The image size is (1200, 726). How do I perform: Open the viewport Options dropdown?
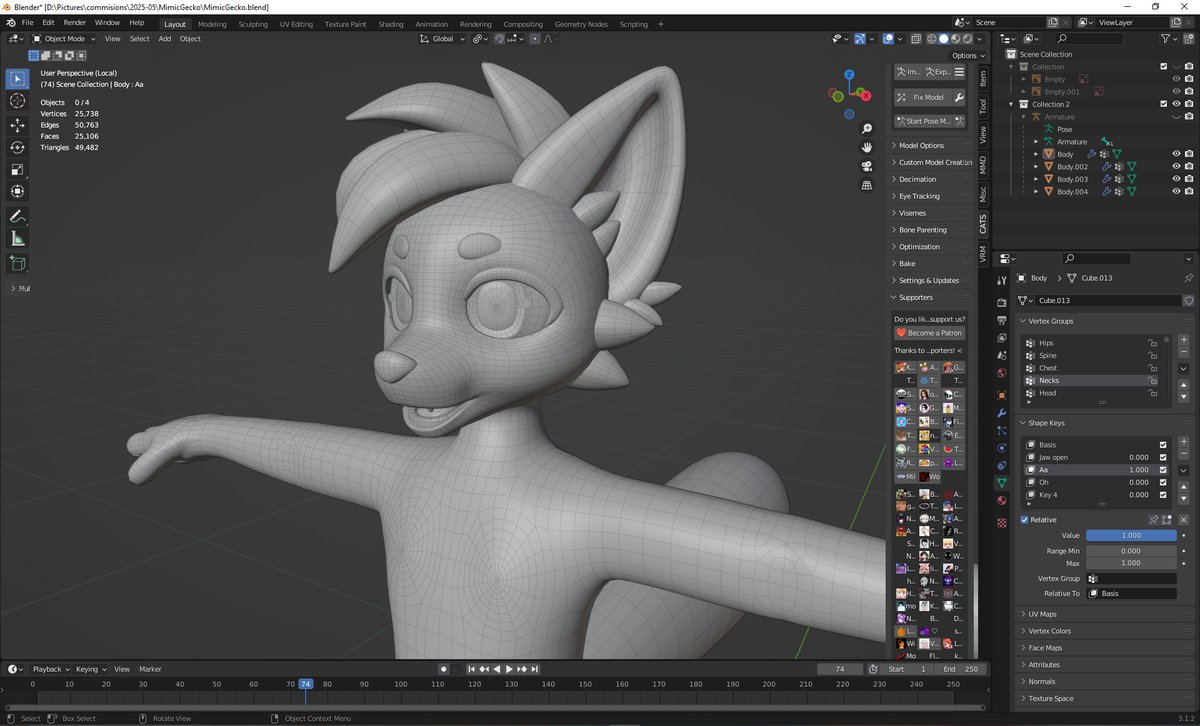coord(967,55)
